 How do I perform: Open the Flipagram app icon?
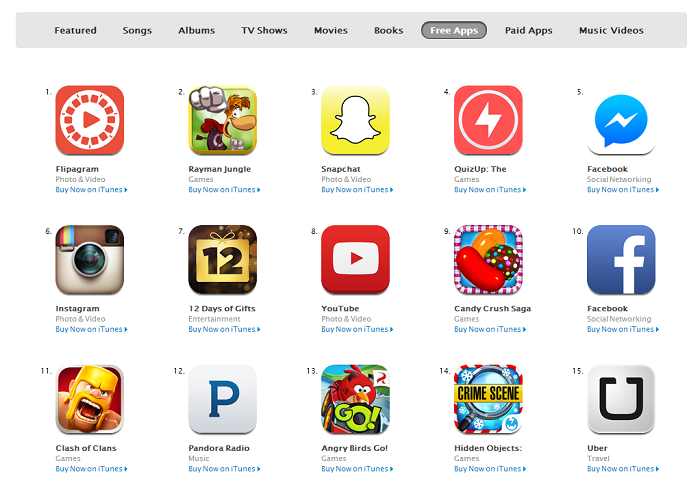tap(89, 120)
